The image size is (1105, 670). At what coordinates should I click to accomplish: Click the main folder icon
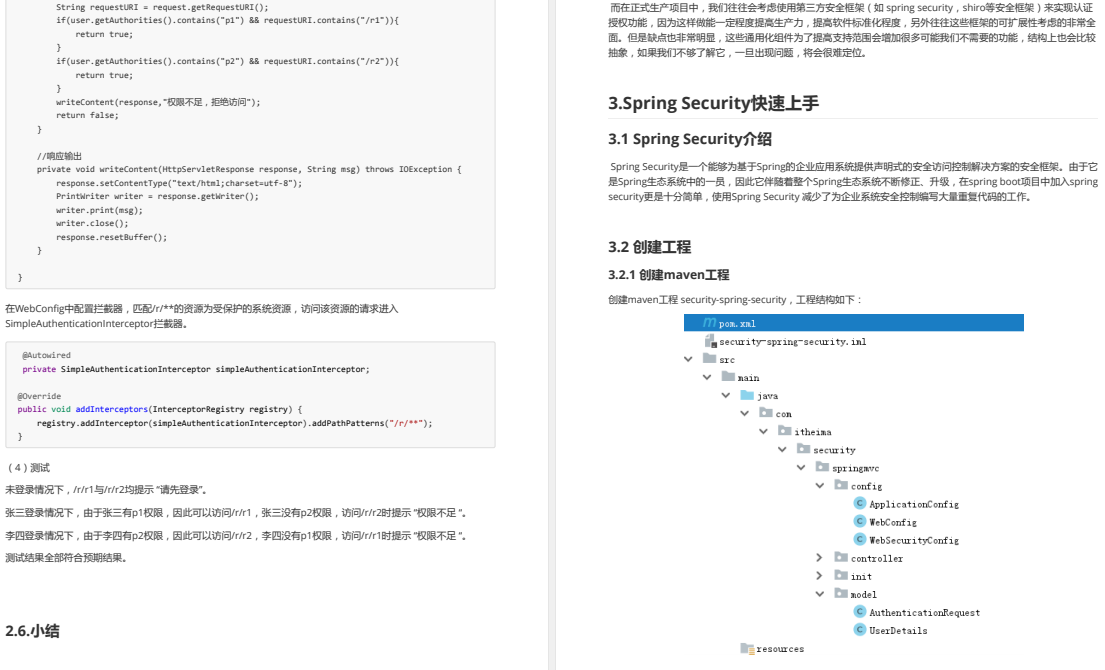[x=729, y=377]
